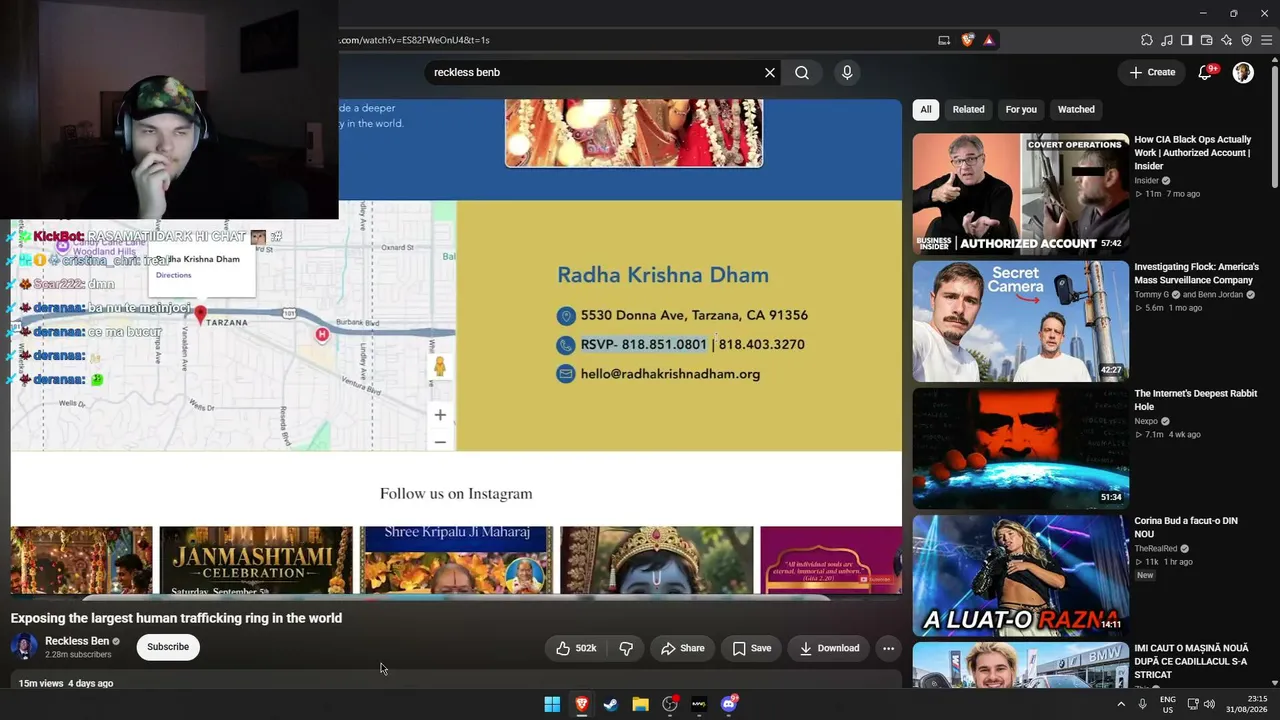Screen dimensions: 1280x720
Task: Click the video title 'Exposing the largest human trafficking ring'
Action: [x=176, y=618]
